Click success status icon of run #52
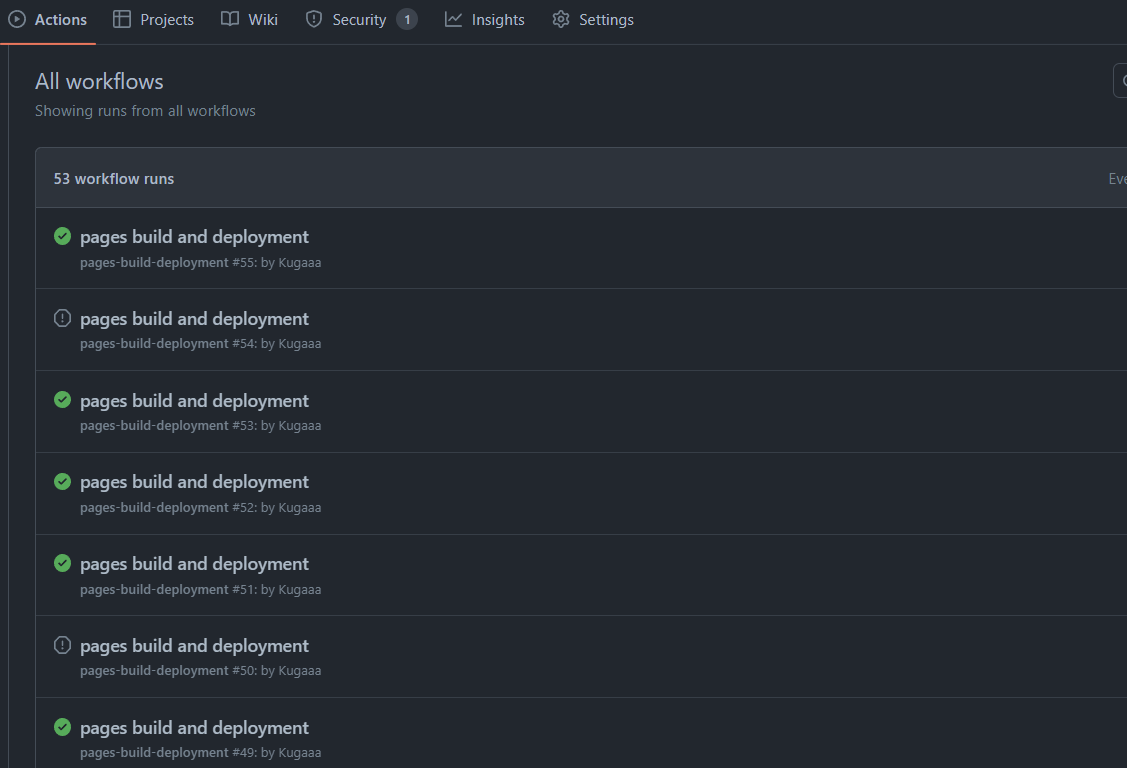The height and width of the screenshot is (768, 1127). (63, 481)
